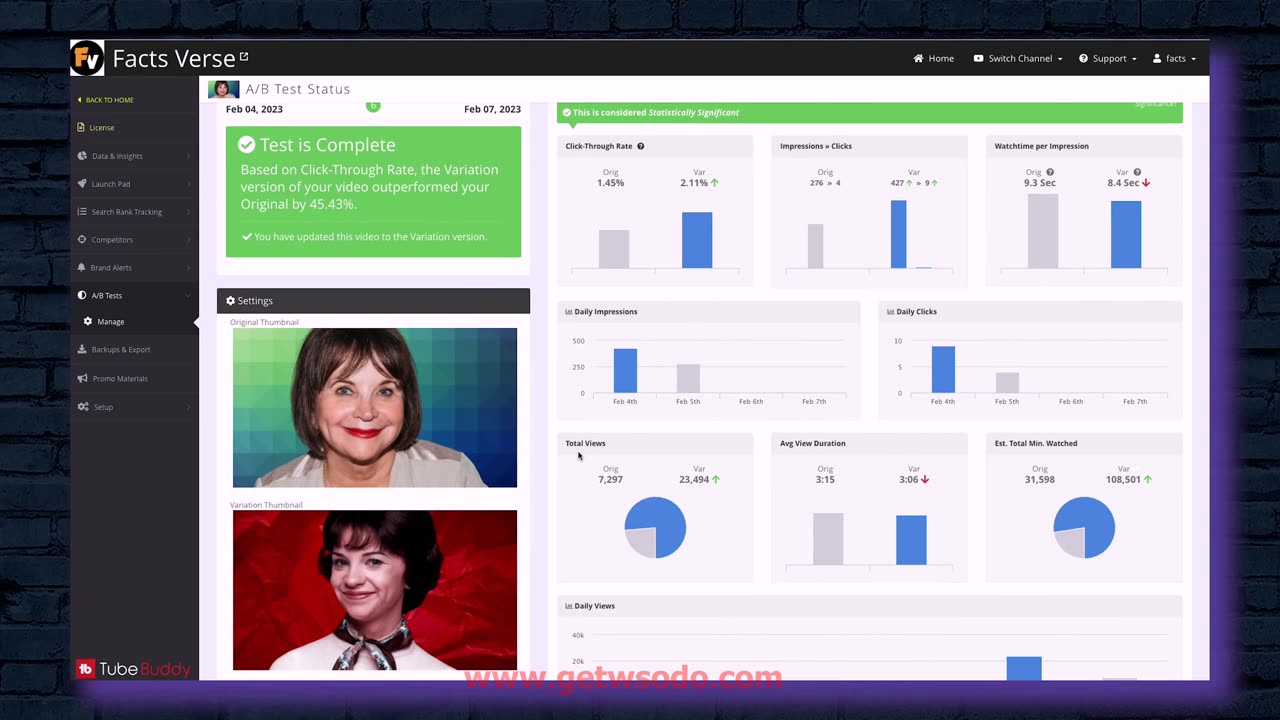
Task: Click the Launch Pad rocket icon
Action: tap(82, 183)
